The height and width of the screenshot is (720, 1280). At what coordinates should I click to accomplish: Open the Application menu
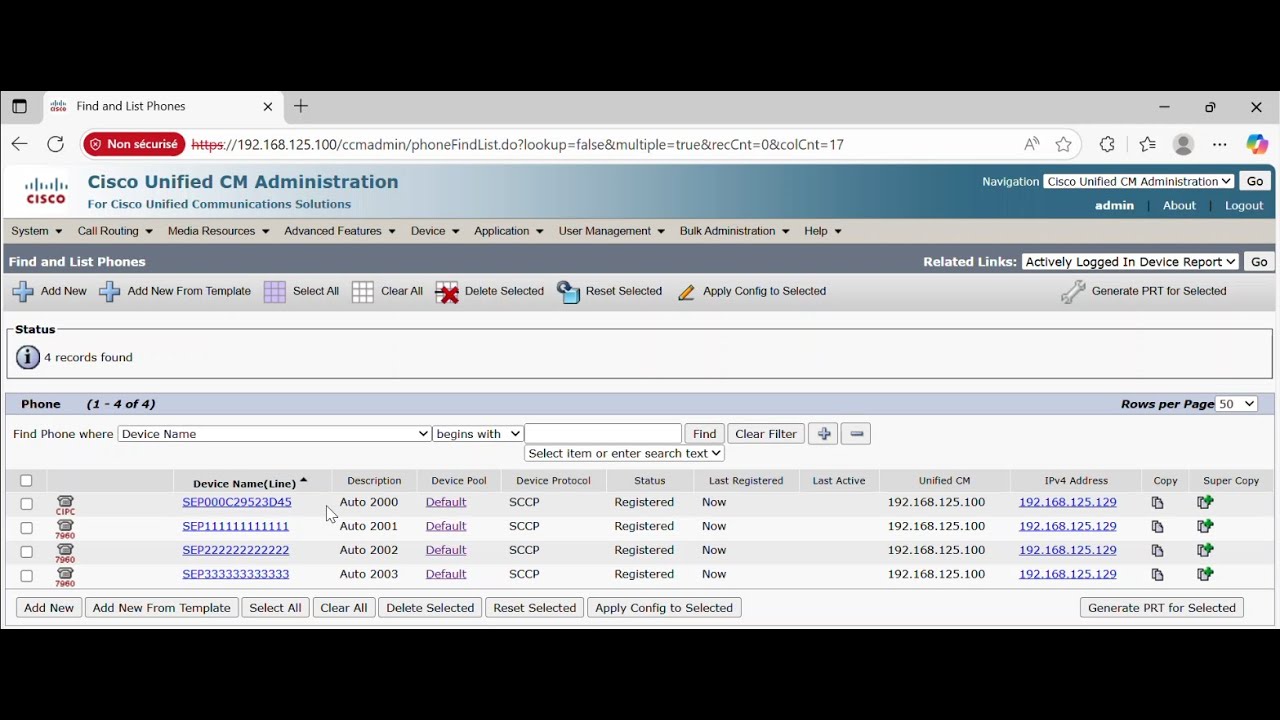click(508, 231)
